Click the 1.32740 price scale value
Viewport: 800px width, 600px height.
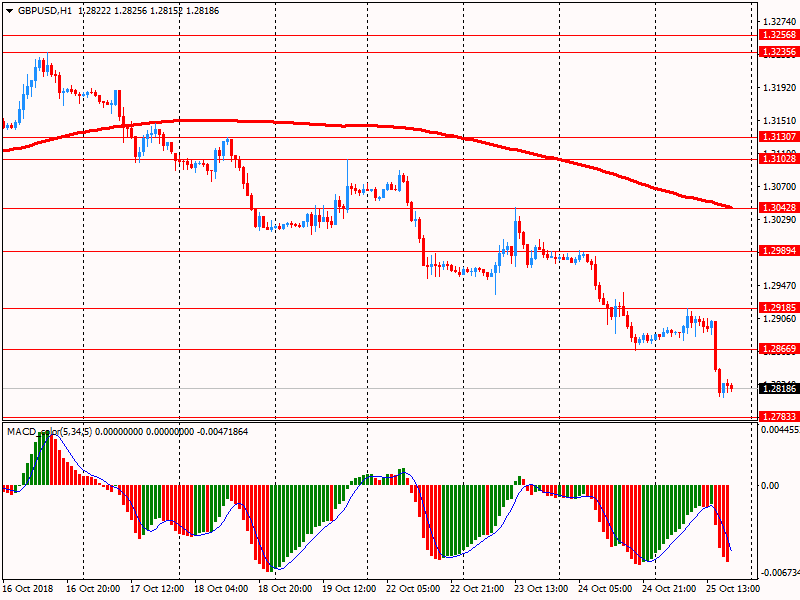[x=779, y=21]
